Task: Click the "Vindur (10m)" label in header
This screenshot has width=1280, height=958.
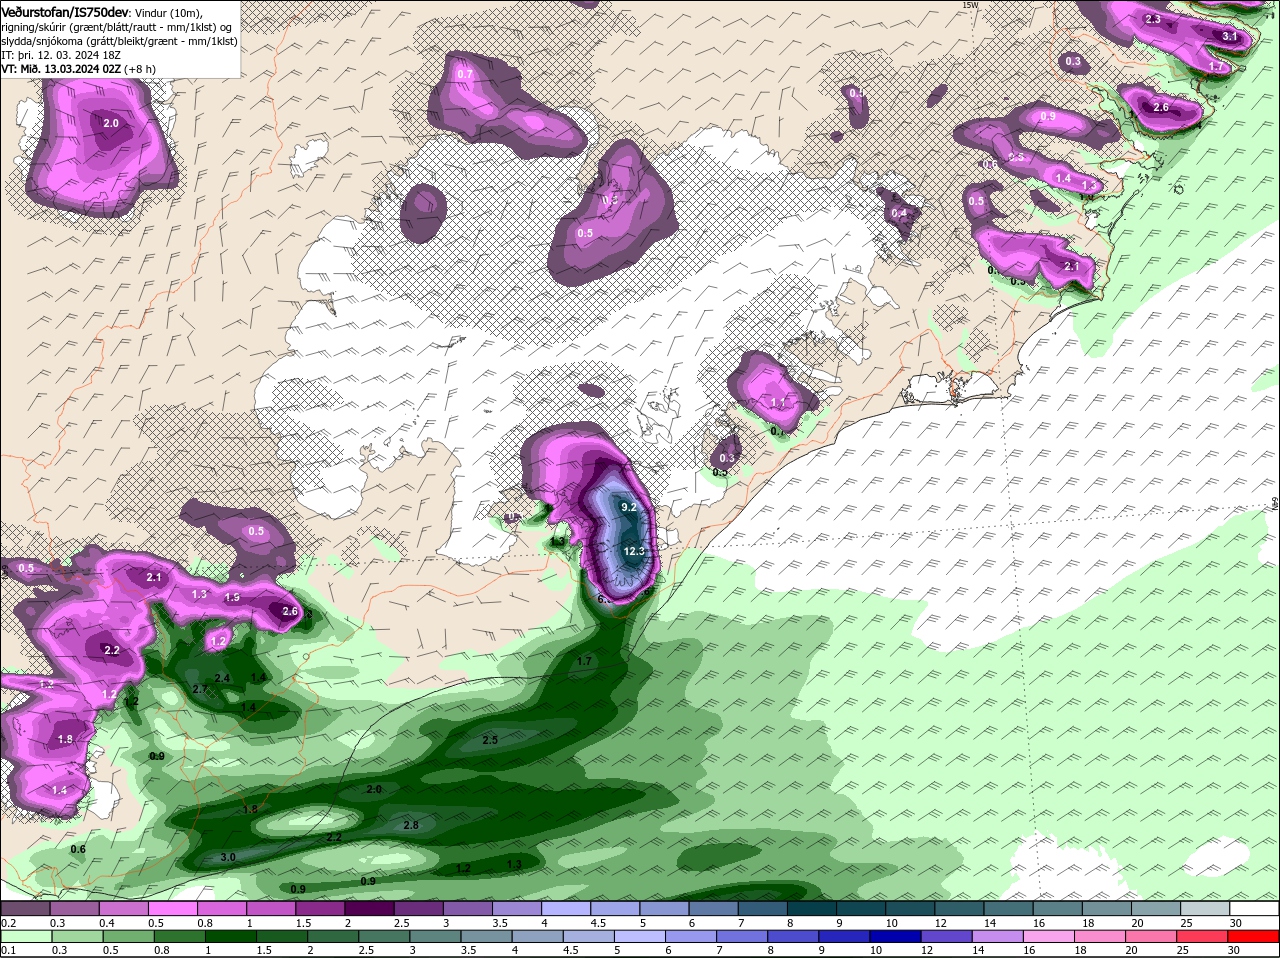Action: [167, 12]
